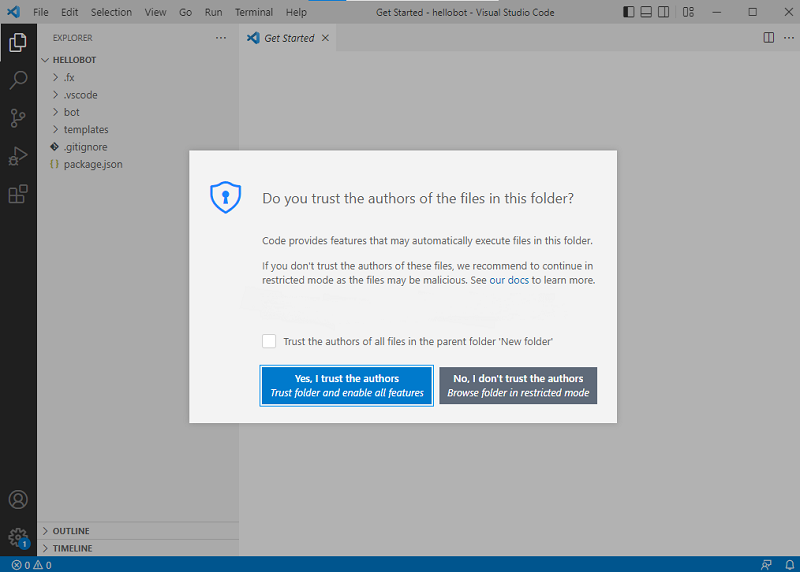800x572 pixels.
Task: Open the Selection menu
Action: [111, 12]
